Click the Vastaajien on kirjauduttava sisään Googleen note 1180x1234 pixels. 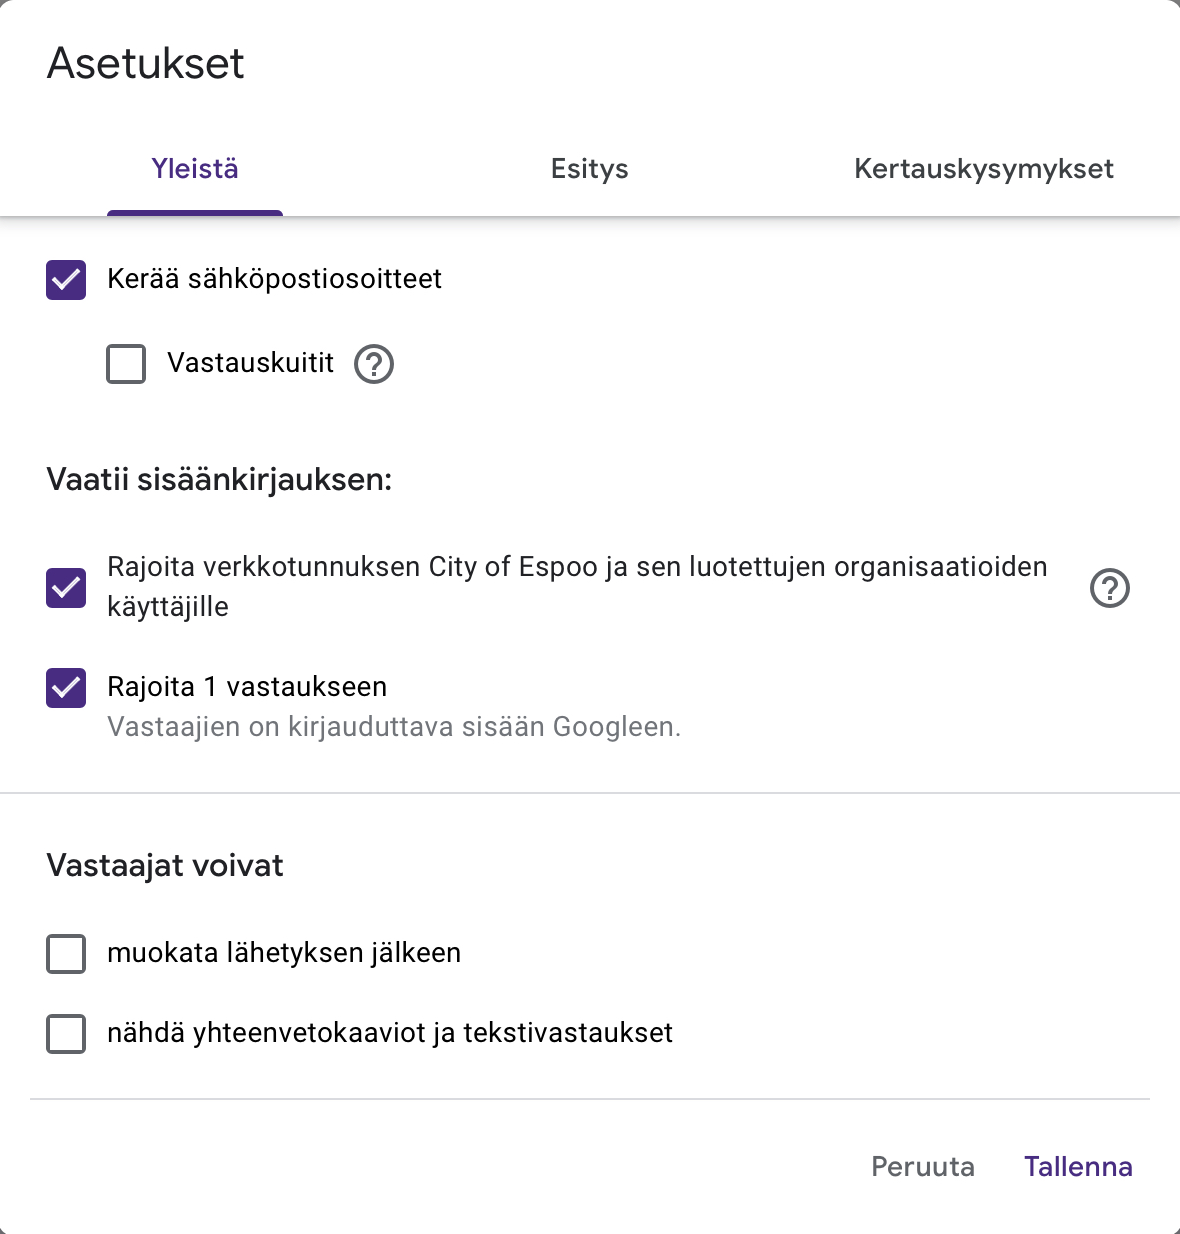point(394,727)
